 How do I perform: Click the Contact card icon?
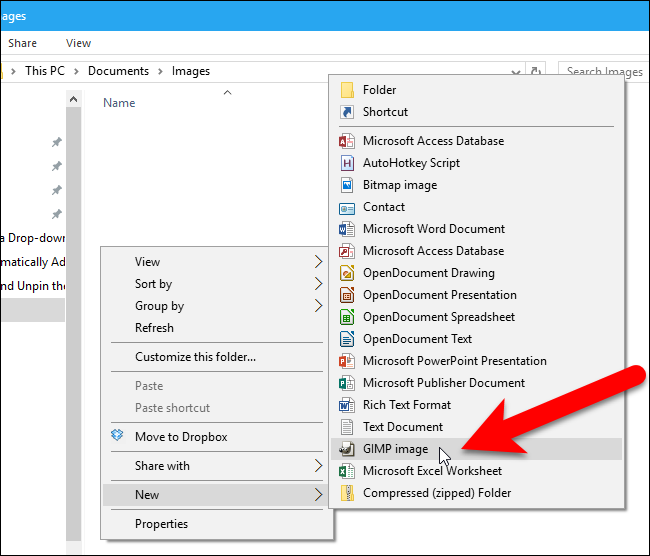tap(347, 207)
